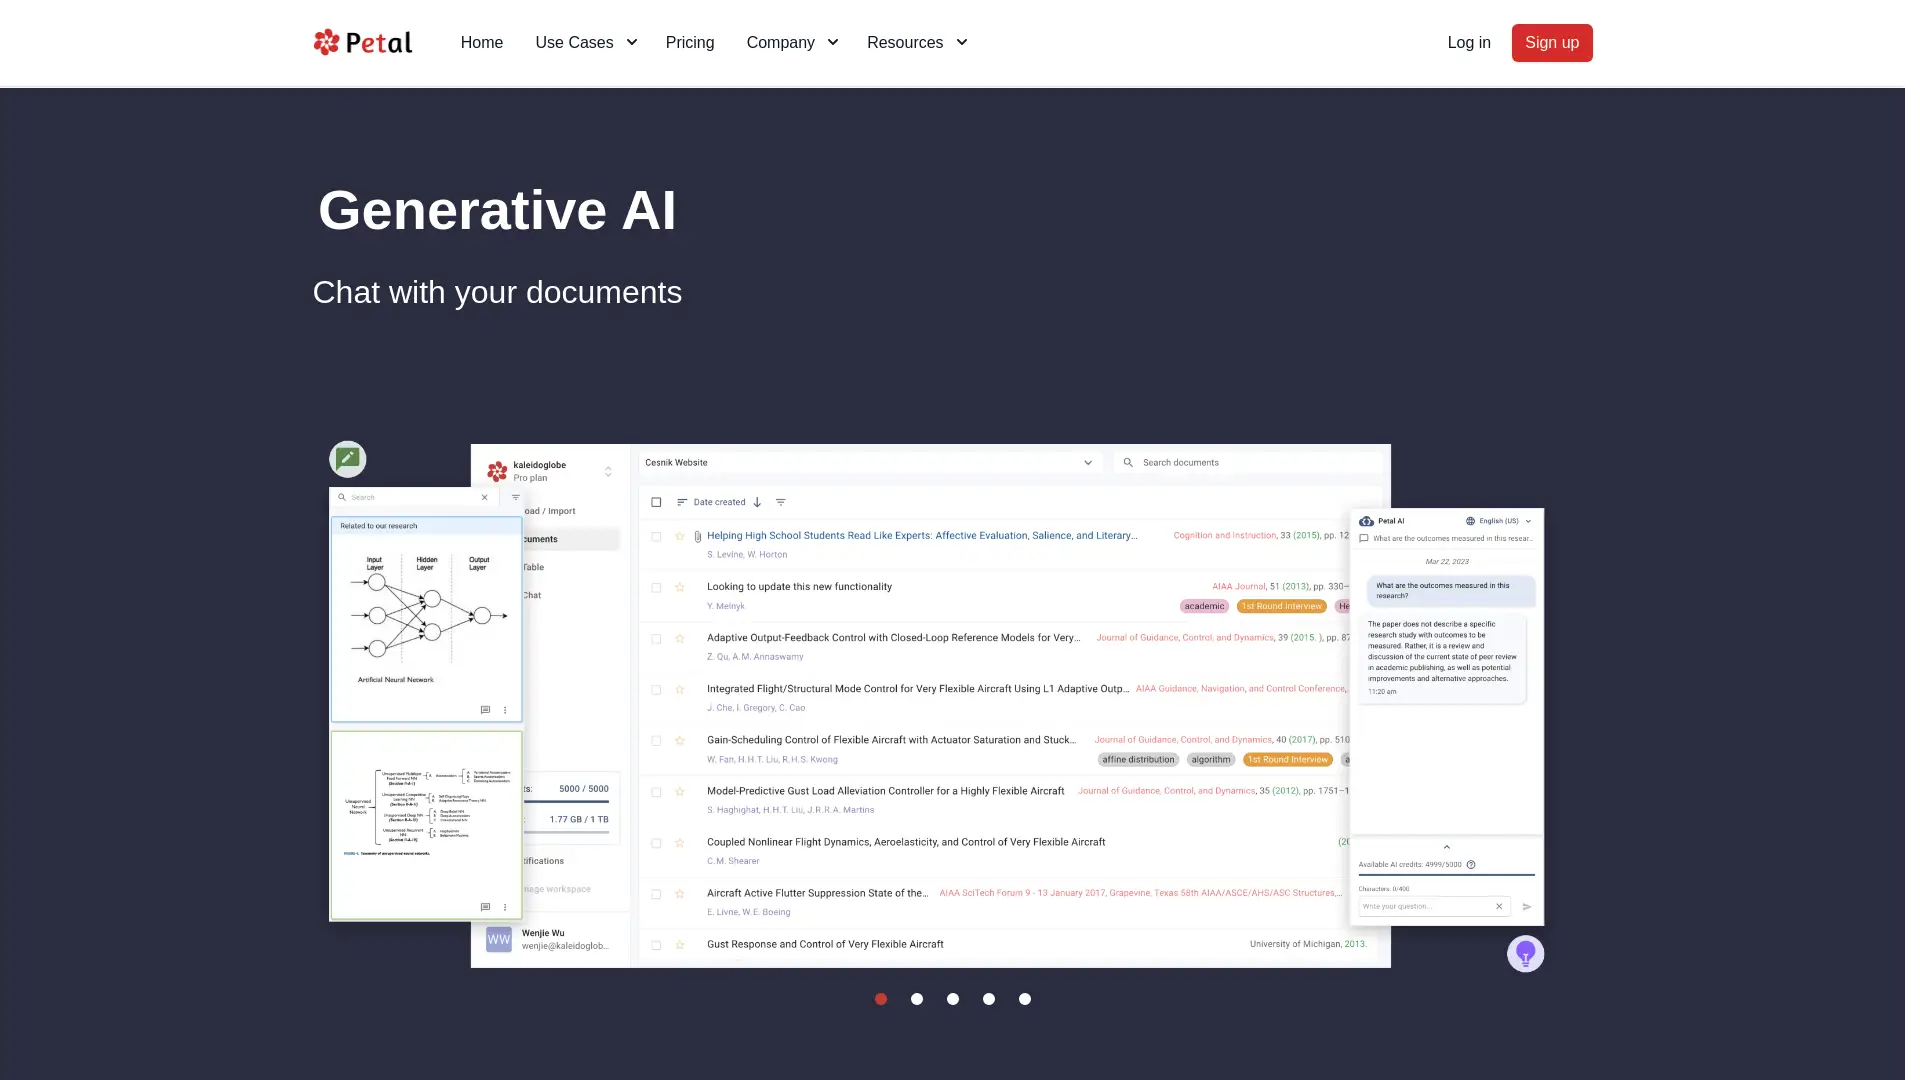Select the Pricing menu tab
Image resolution: width=1920 pixels, height=1080 pixels.
688,42
